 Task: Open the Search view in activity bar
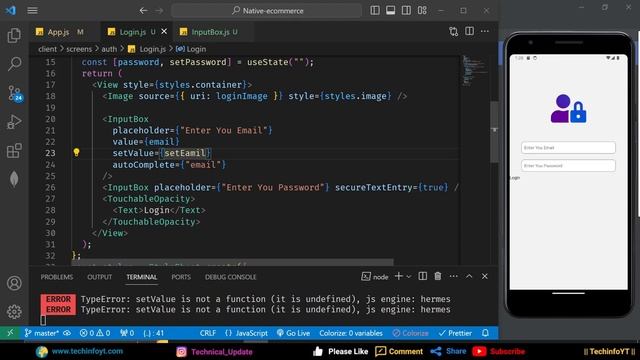(14, 64)
